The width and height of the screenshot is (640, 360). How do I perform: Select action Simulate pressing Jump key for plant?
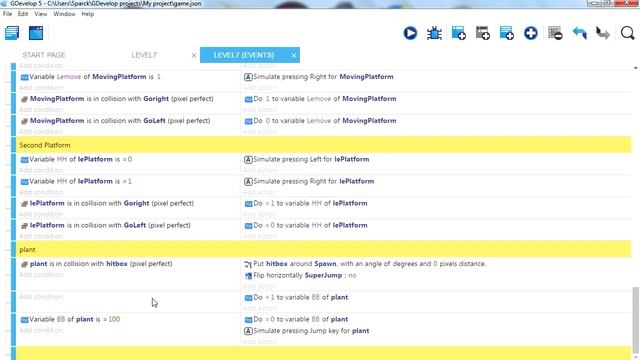[307, 331]
